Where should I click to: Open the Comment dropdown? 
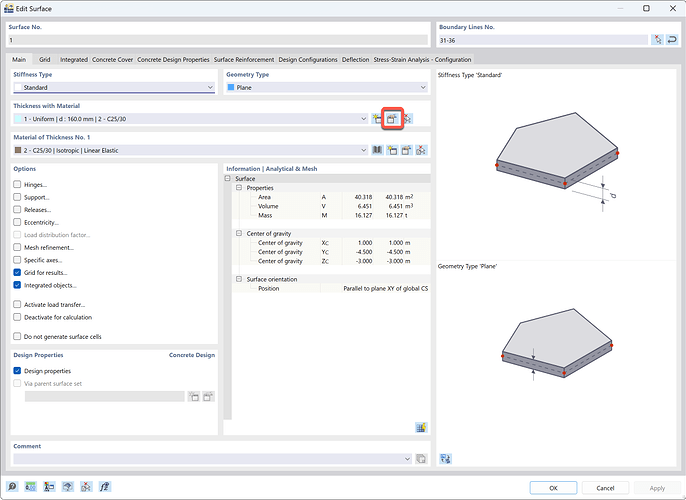coord(213,458)
